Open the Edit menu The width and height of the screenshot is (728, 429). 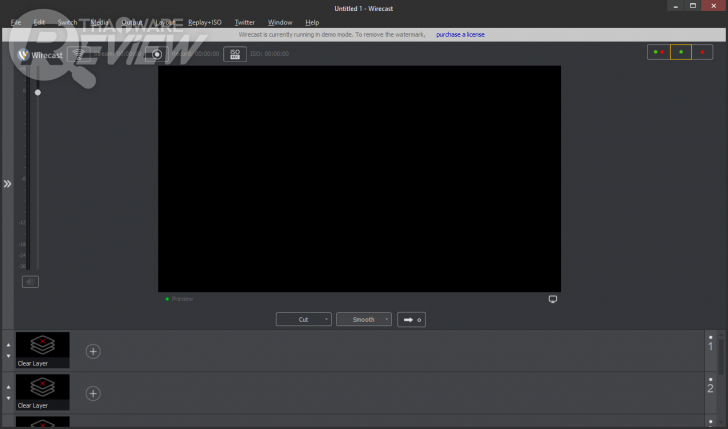point(39,22)
